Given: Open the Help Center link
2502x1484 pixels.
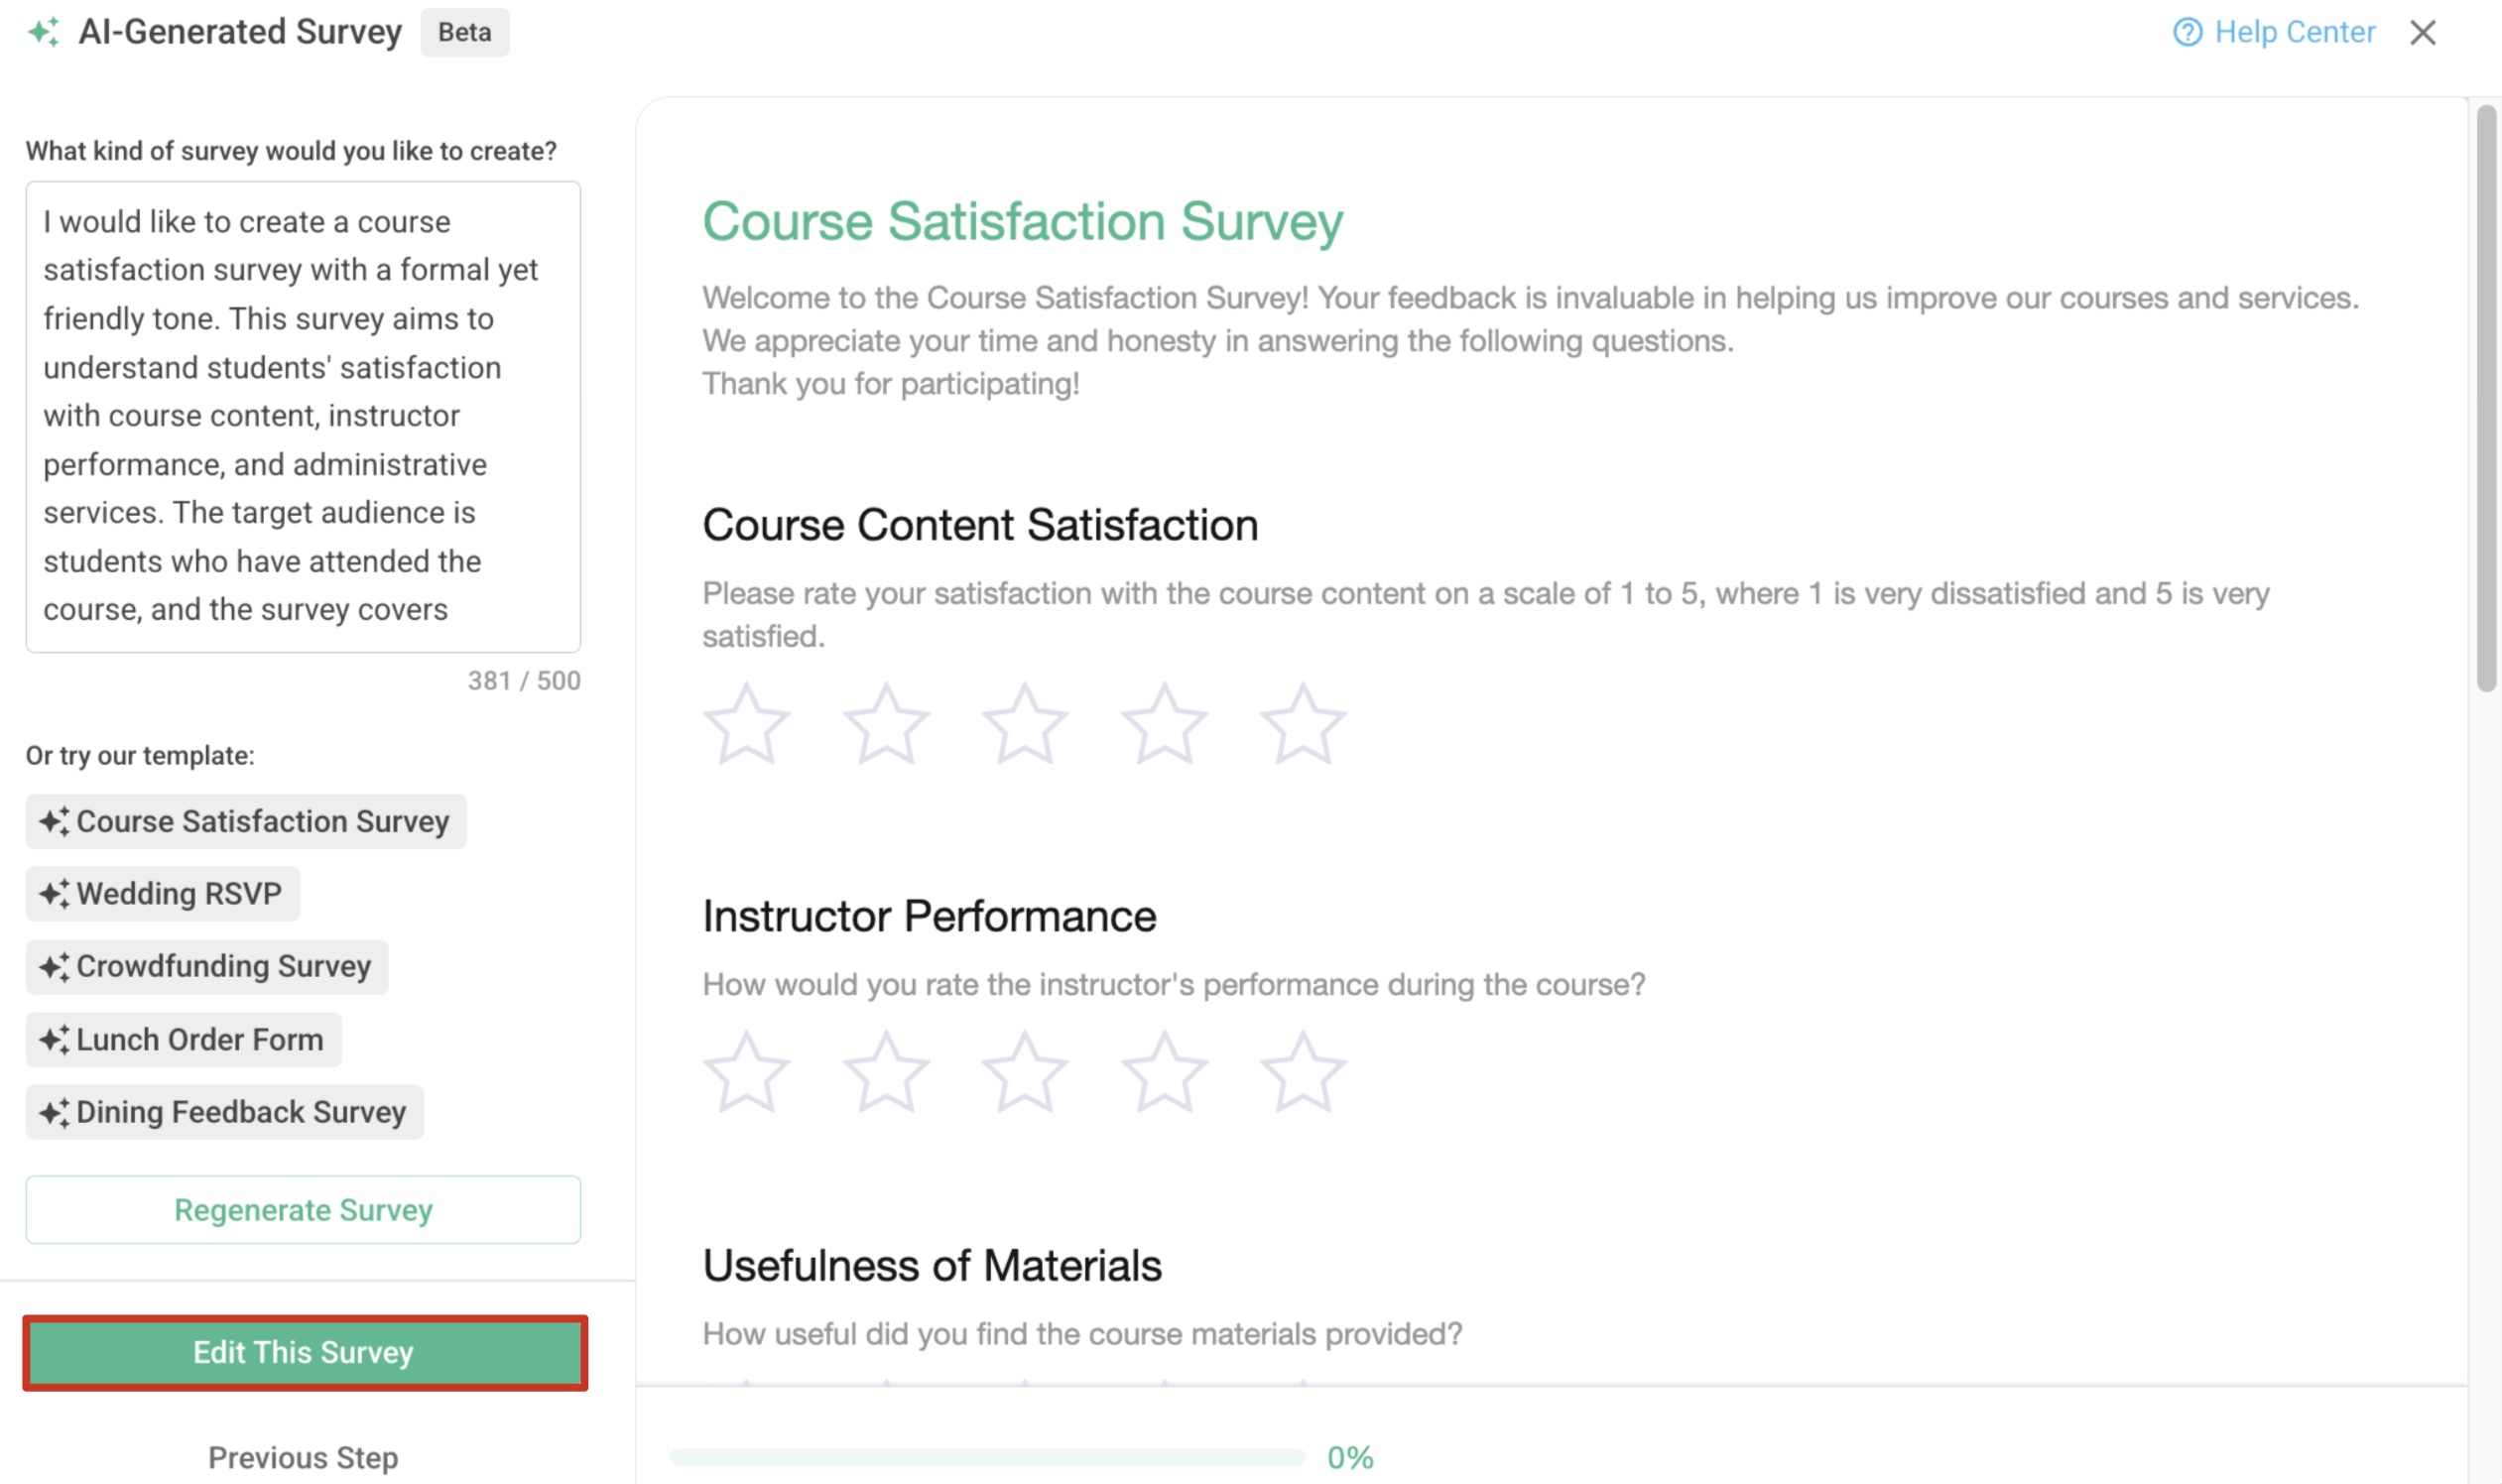Looking at the screenshot, I should (2296, 31).
